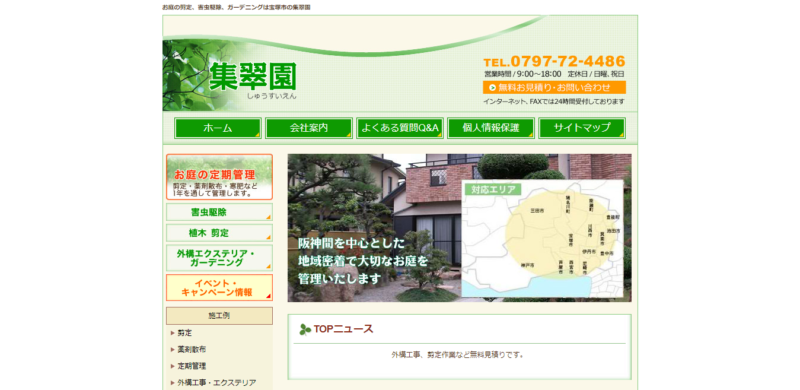The height and width of the screenshot is (390, 800).
Task: Open よくある質問Q&A menu item
Action: pos(400,128)
